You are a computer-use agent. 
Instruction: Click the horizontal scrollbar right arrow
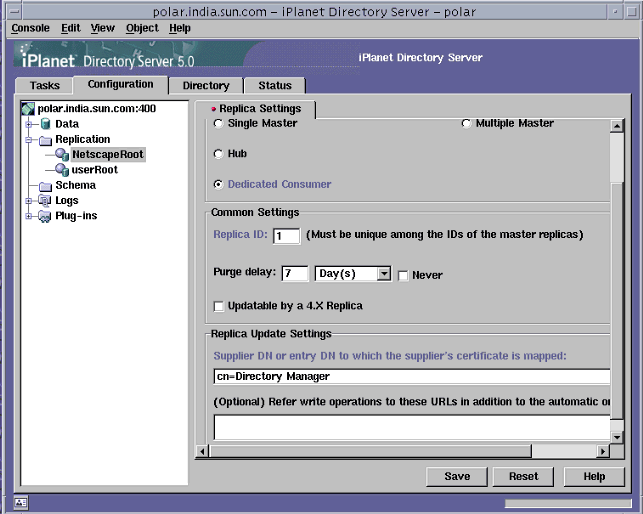coord(602,451)
